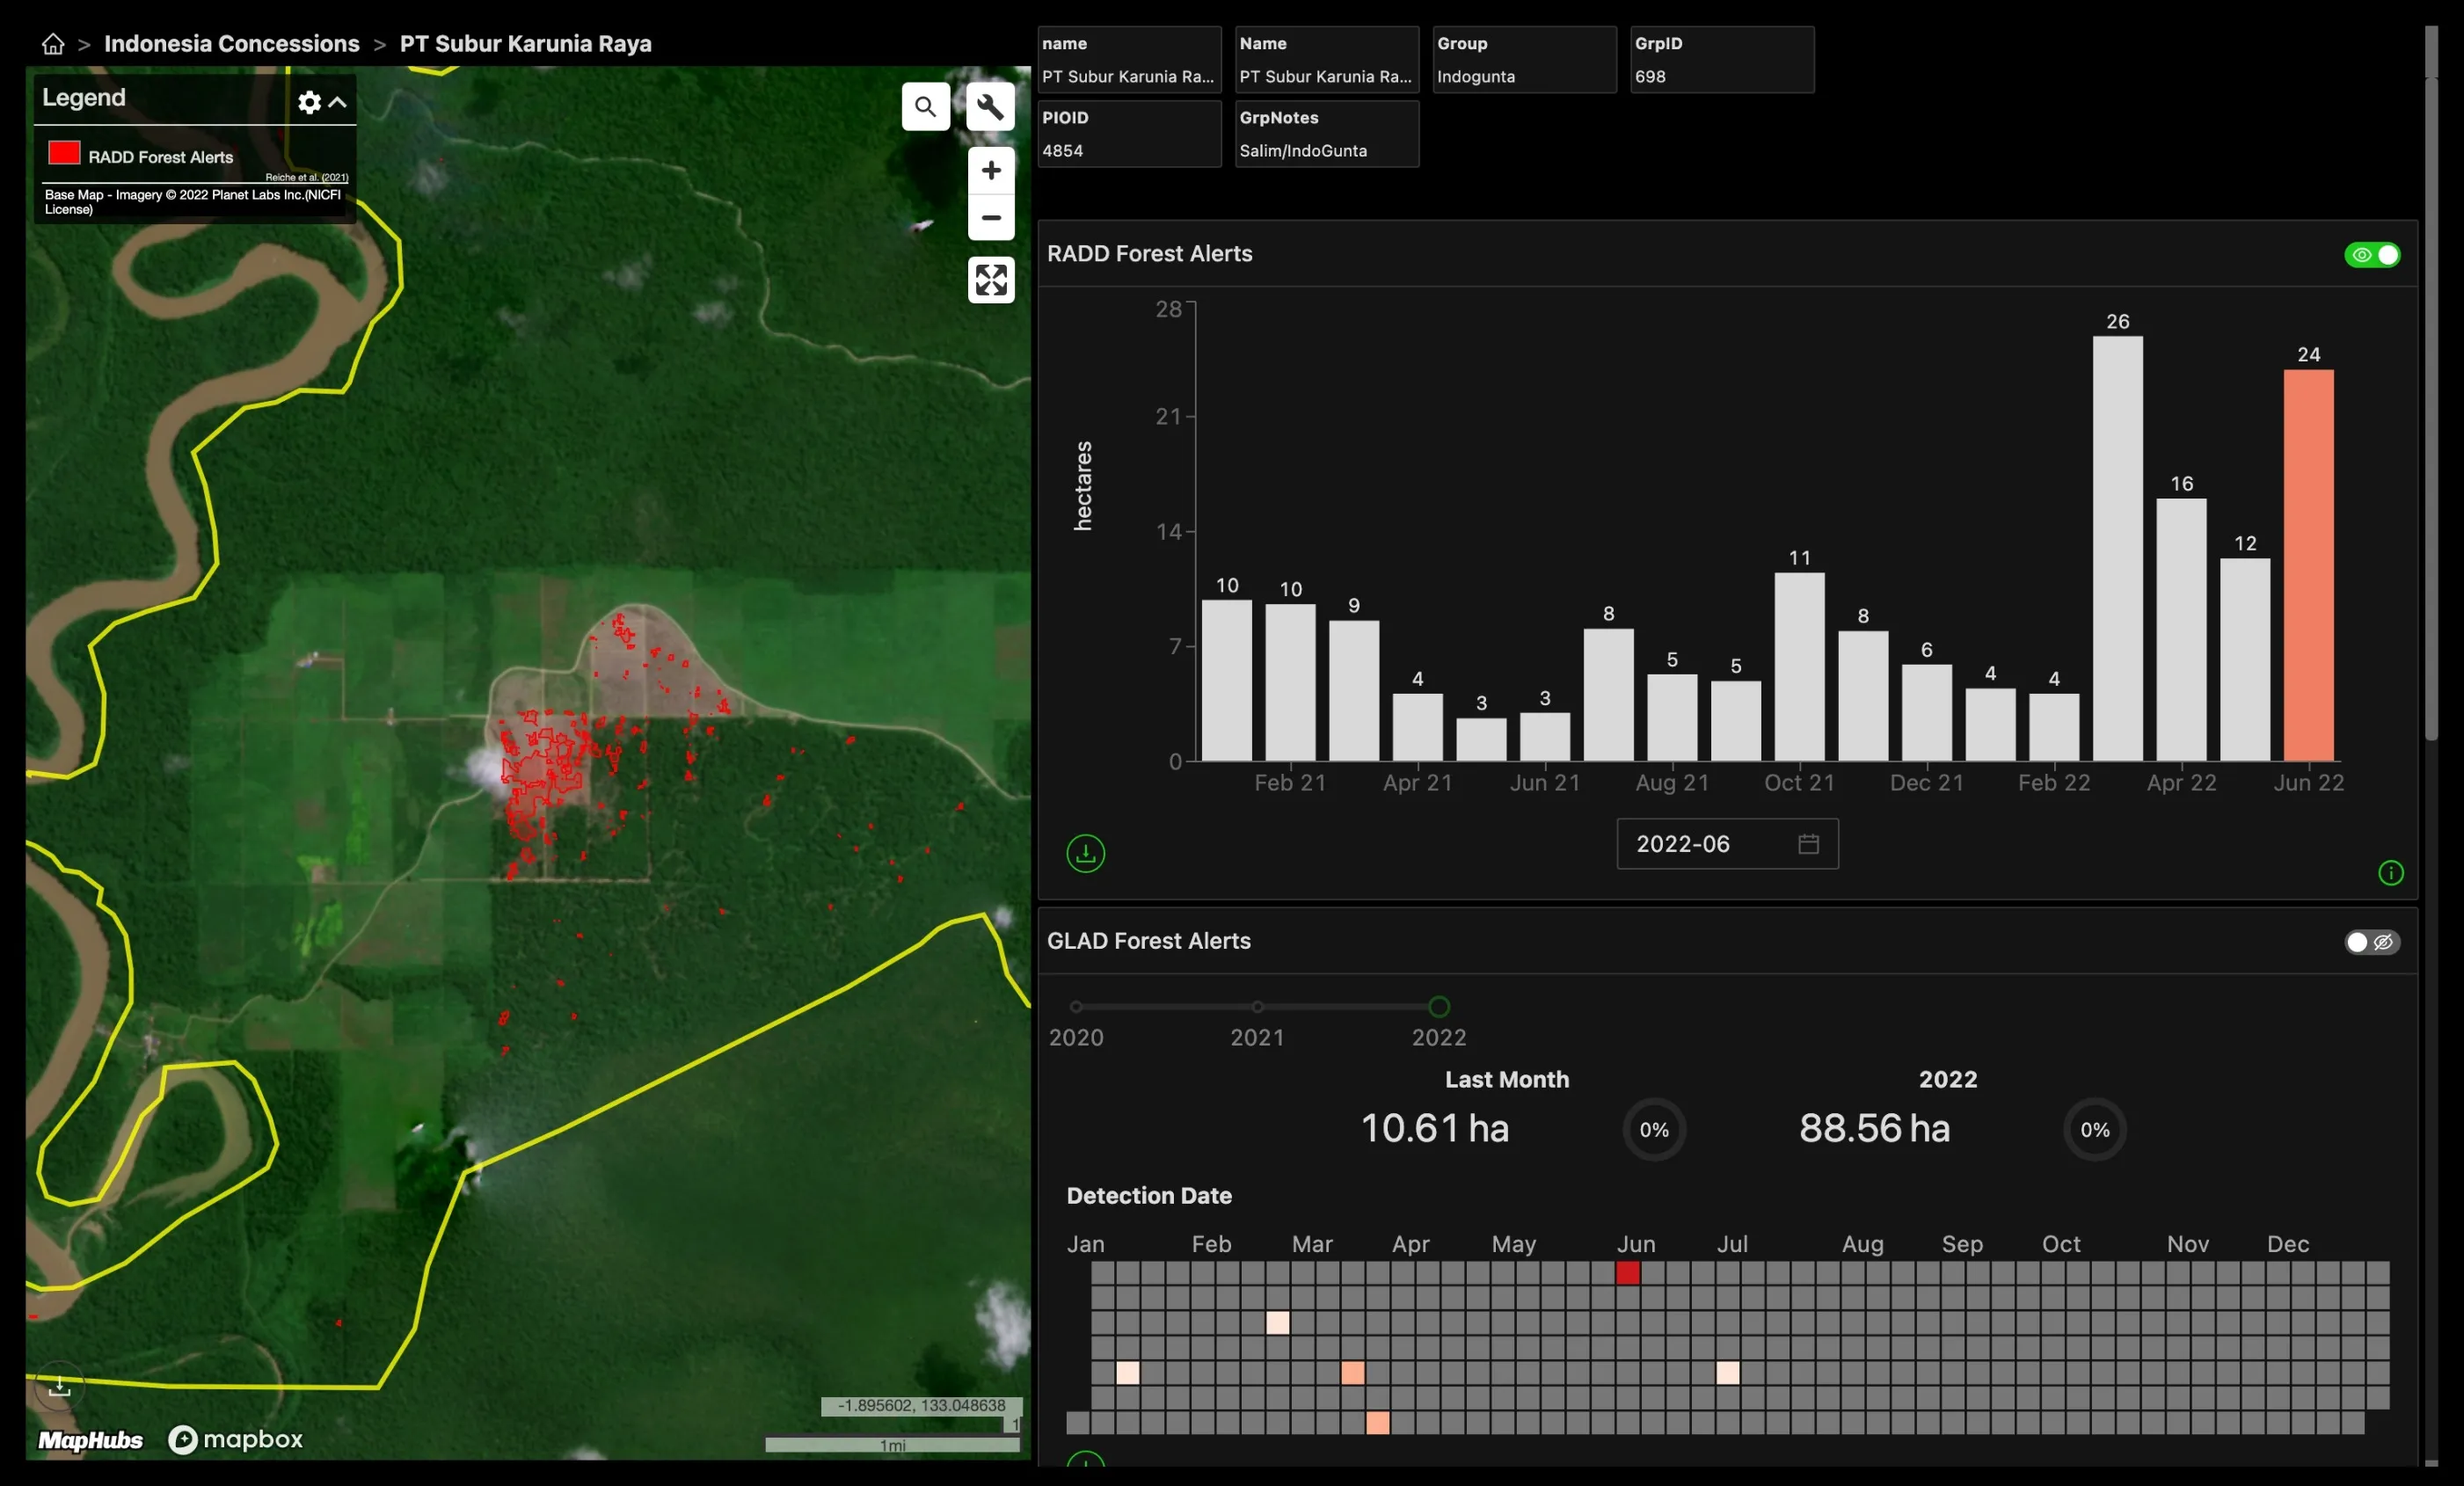Image resolution: width=2464 pixels, height=1486 pixels.
Task: Click the RADD Forest Alerts red swatch
Action: point(64,153)
